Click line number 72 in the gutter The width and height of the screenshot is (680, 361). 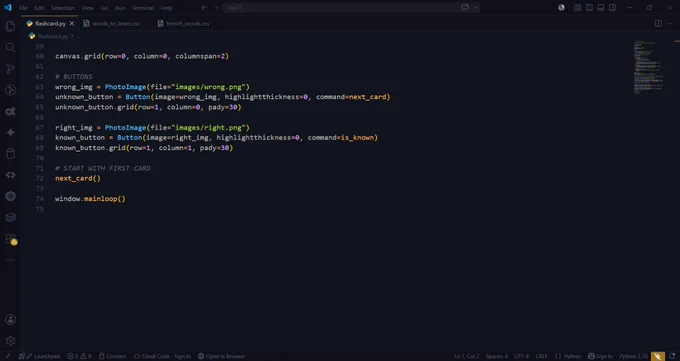tap(39, 178)
